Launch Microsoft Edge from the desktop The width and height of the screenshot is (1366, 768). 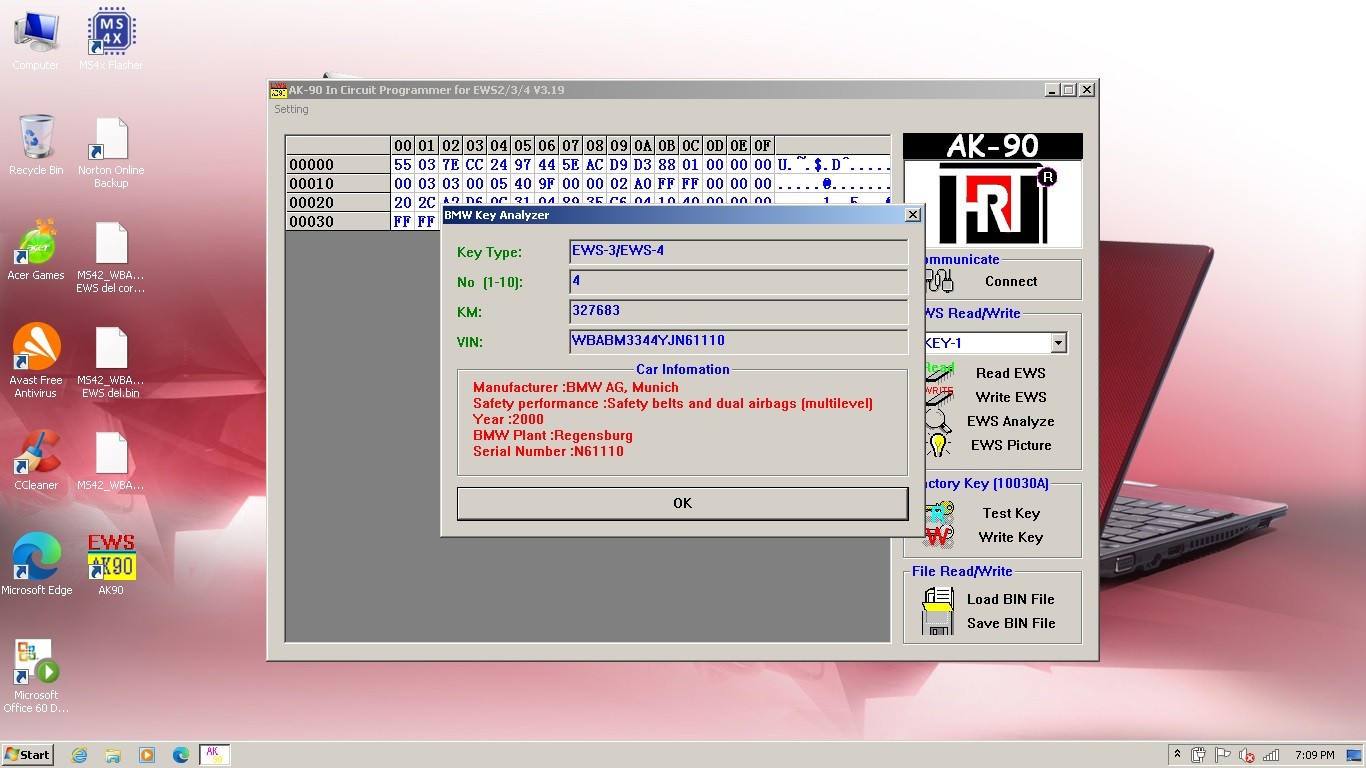click(x=36, y=558)
